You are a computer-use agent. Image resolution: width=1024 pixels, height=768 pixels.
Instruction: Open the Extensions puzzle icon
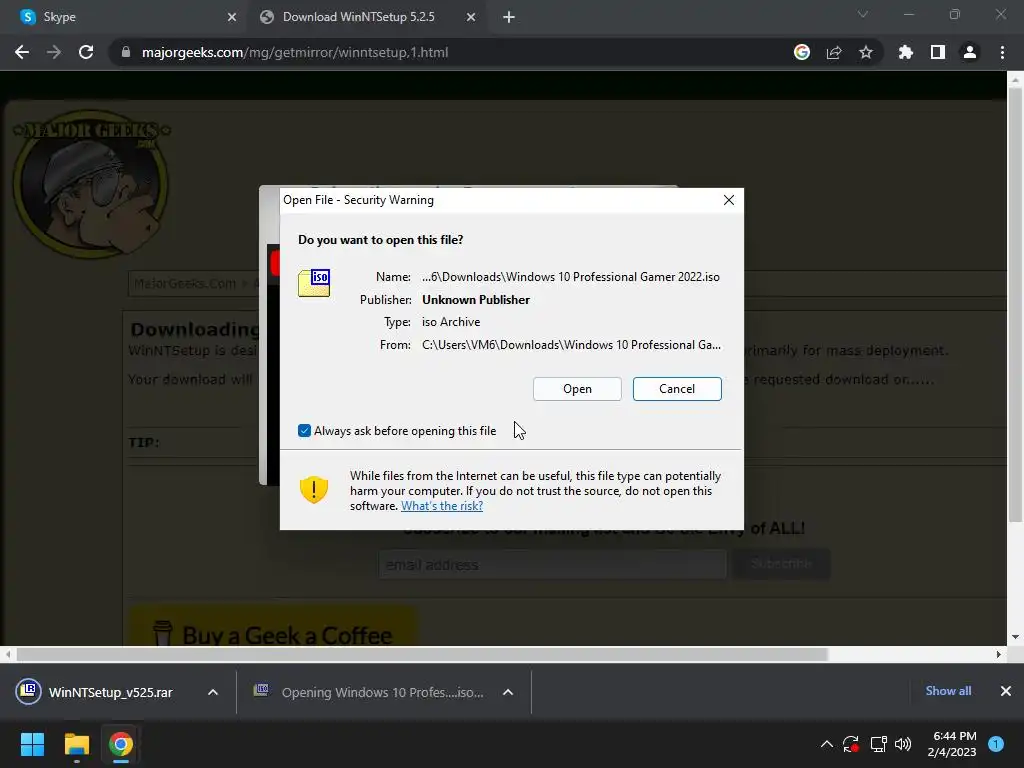point(905,52)
